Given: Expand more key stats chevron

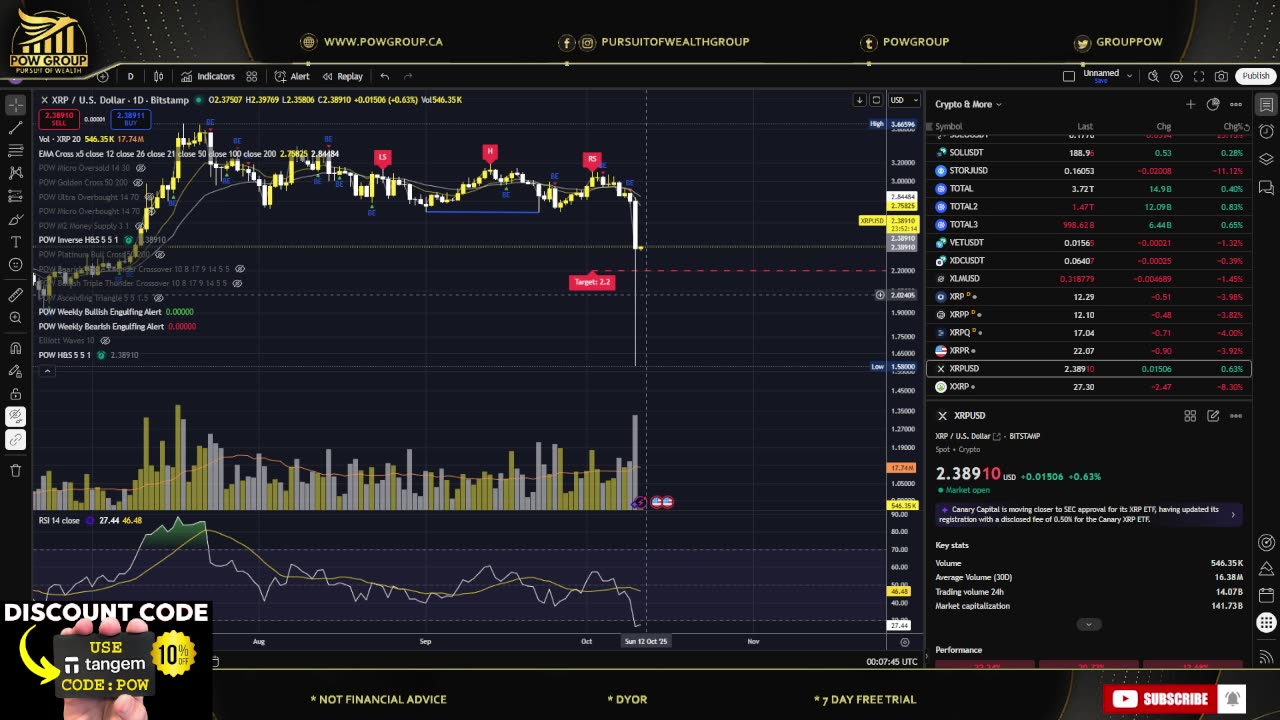Looking at the screenshot, I should 1089,625.
